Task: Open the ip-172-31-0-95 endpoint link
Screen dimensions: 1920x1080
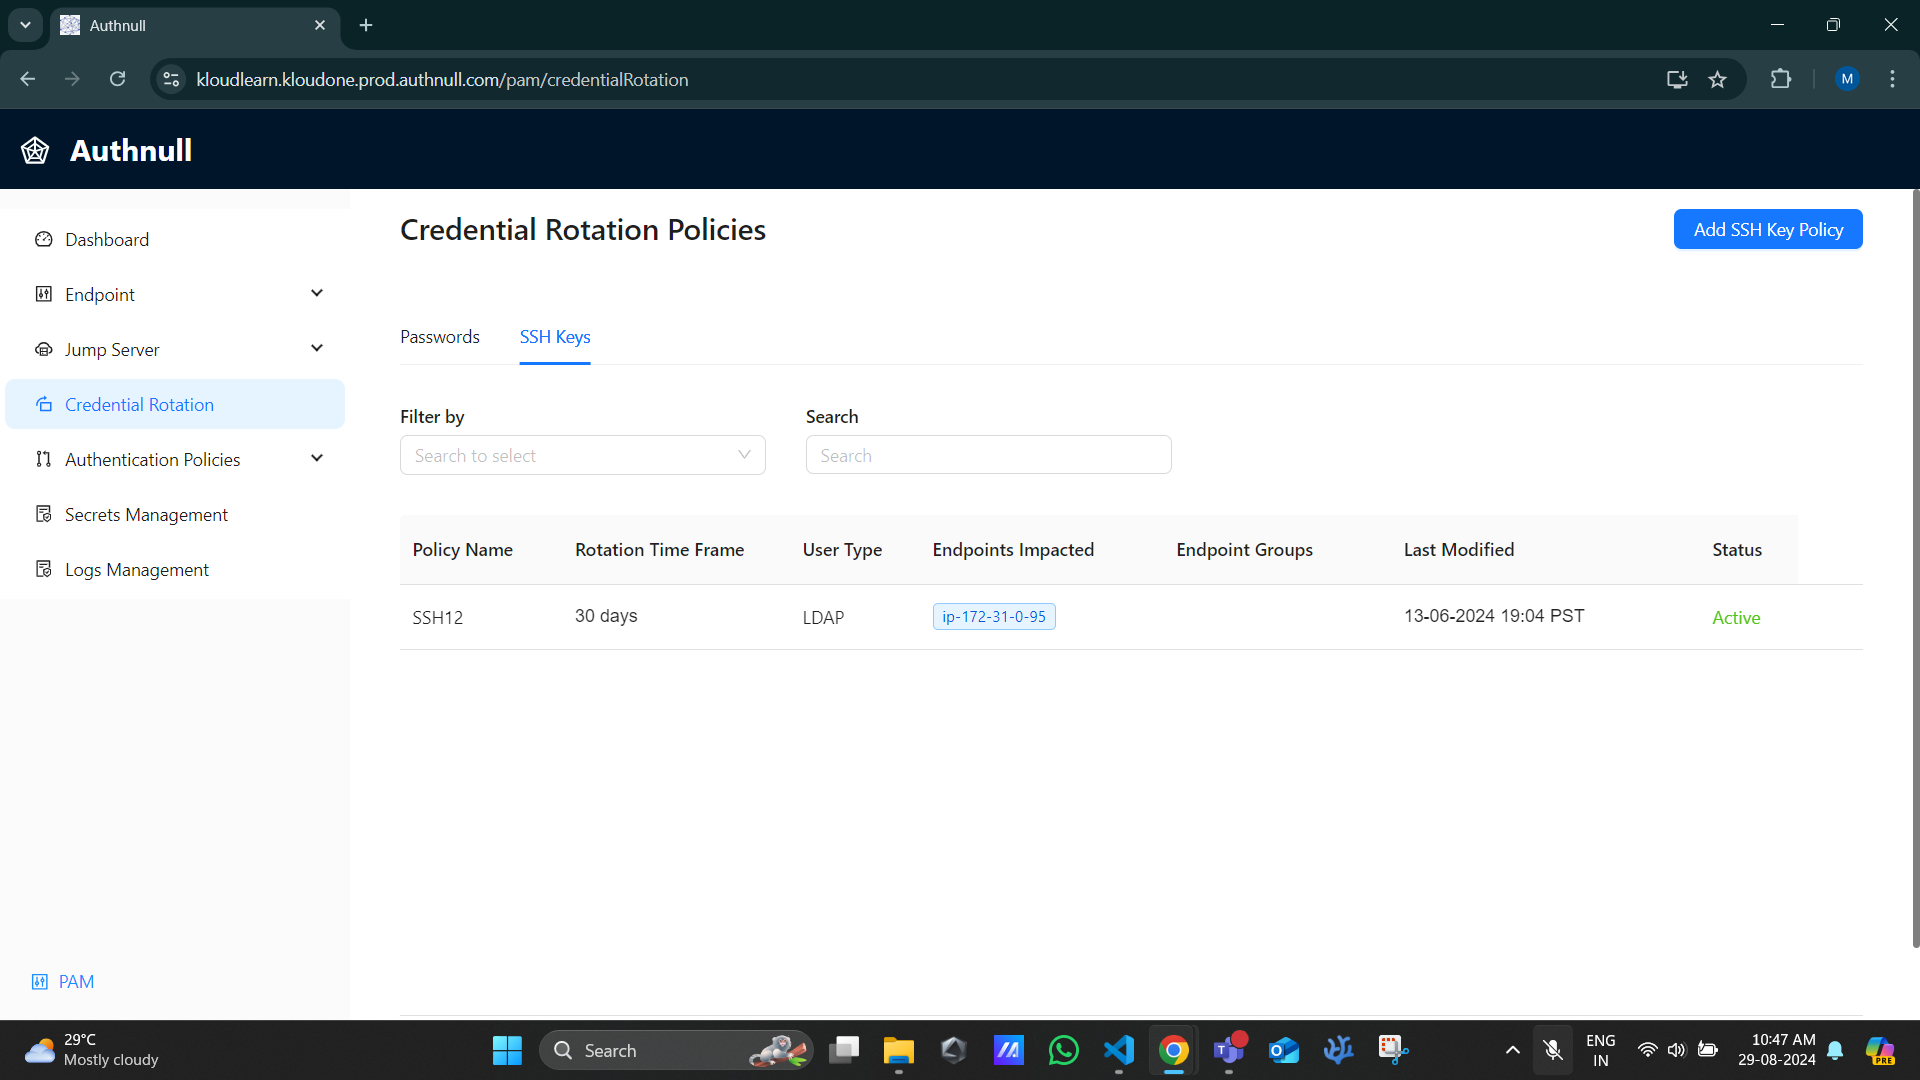Action: 993,617
